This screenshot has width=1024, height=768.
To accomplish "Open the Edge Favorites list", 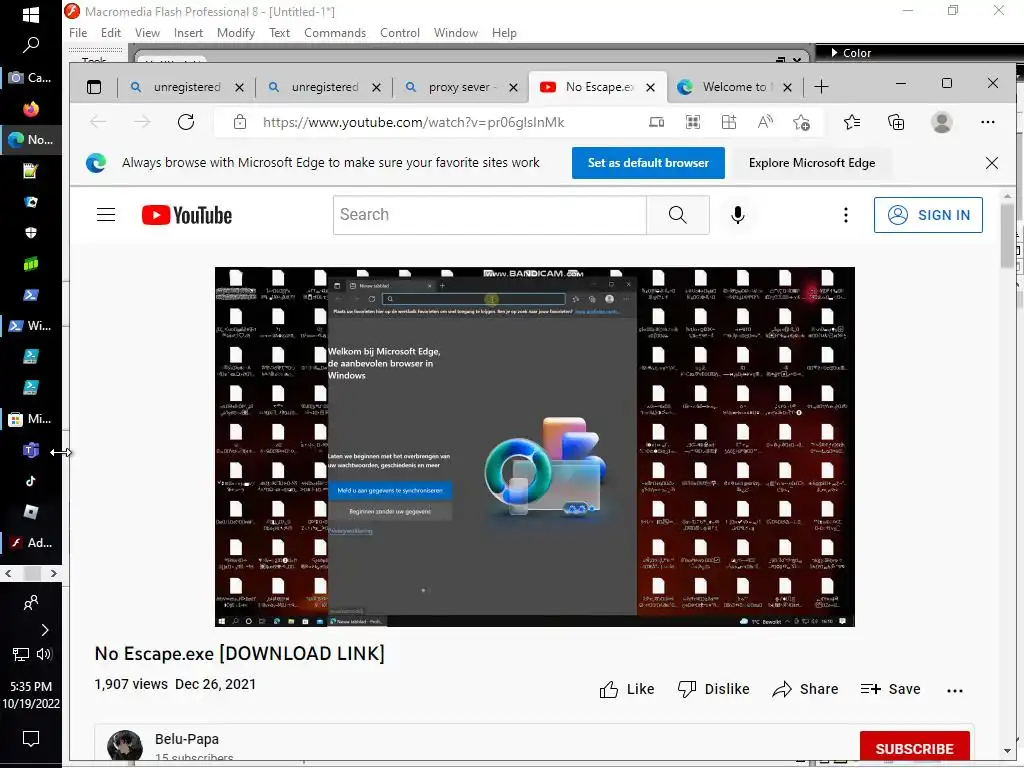I will [x=852, y=122].
